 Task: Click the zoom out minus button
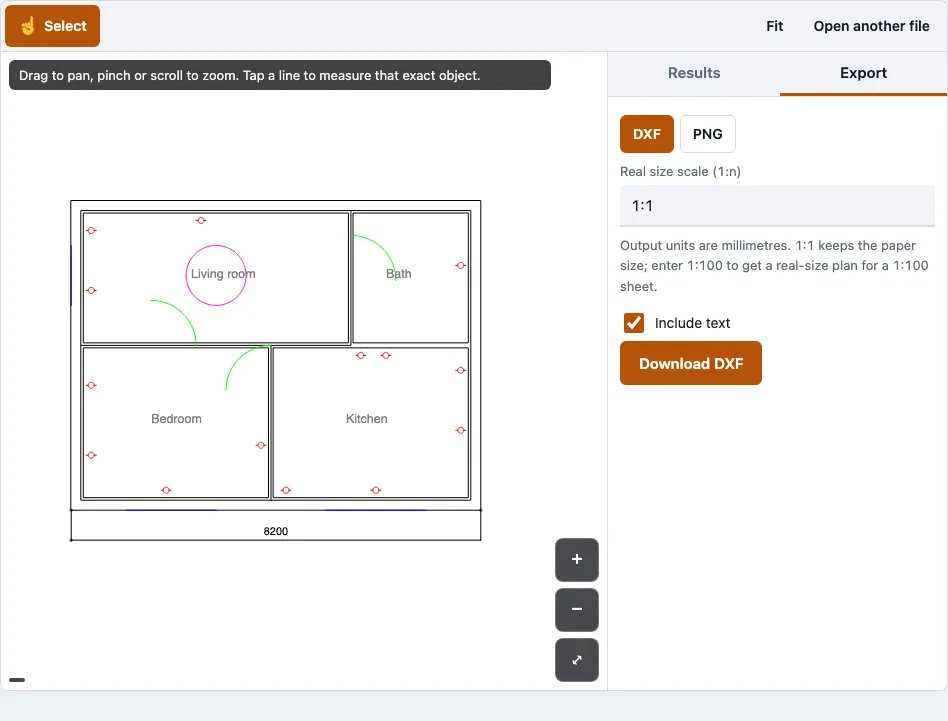[x=577, y=609]
